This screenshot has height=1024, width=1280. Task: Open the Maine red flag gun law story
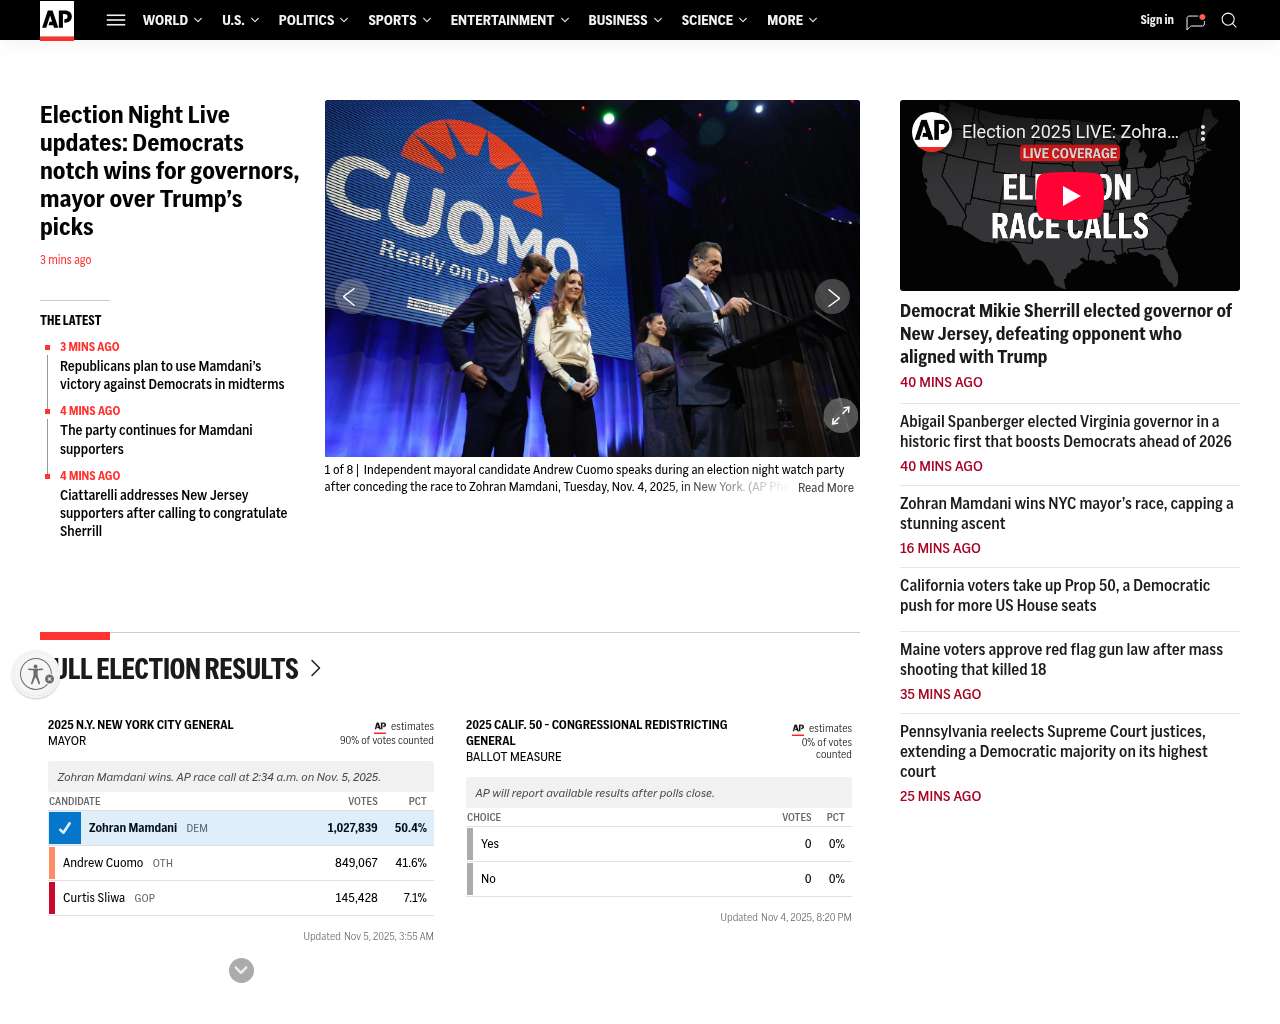coord(1061,659)
